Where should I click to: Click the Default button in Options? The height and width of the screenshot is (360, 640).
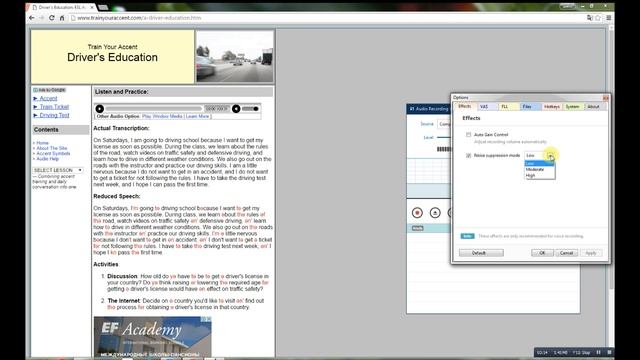pos(481,253)
